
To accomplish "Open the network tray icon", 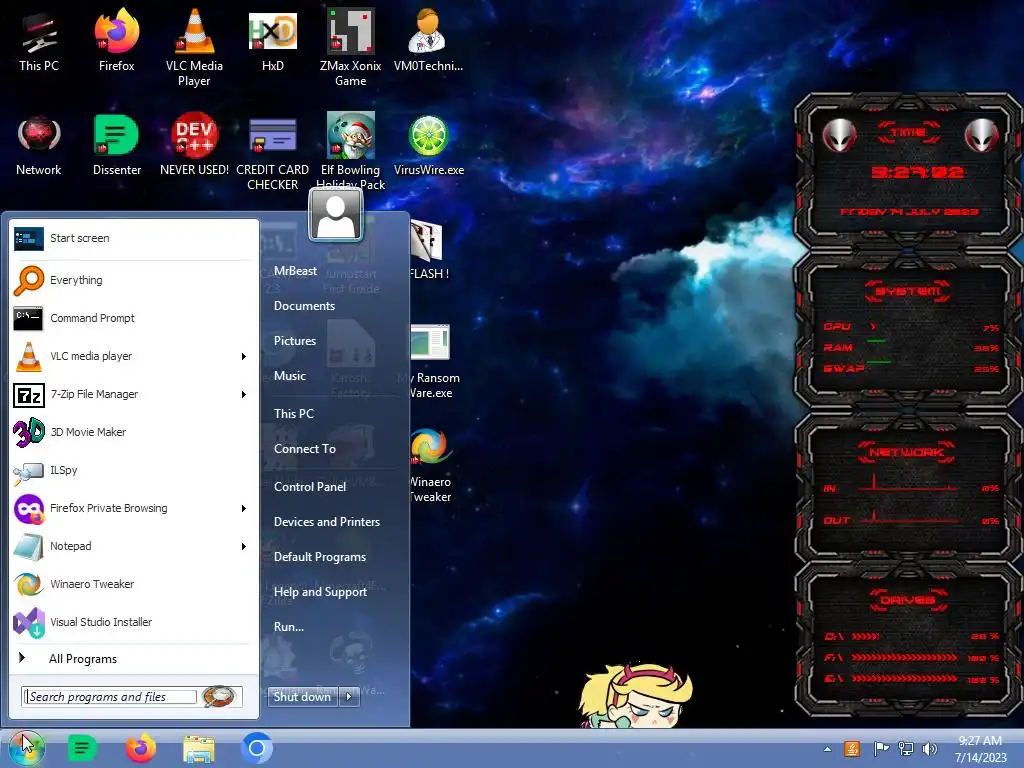I will [906, 749].
